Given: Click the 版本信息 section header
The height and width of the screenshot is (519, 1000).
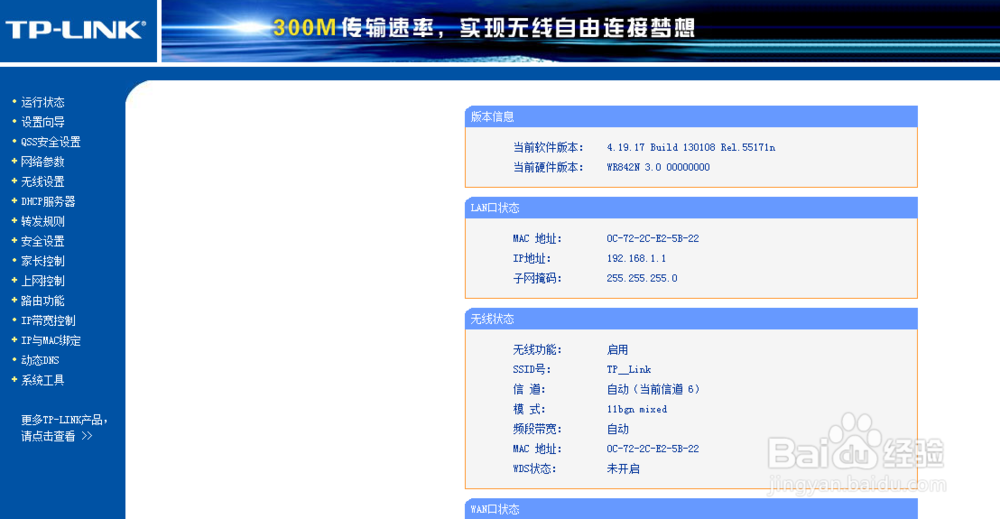Looking at the screenshot, I should point(691,117).
